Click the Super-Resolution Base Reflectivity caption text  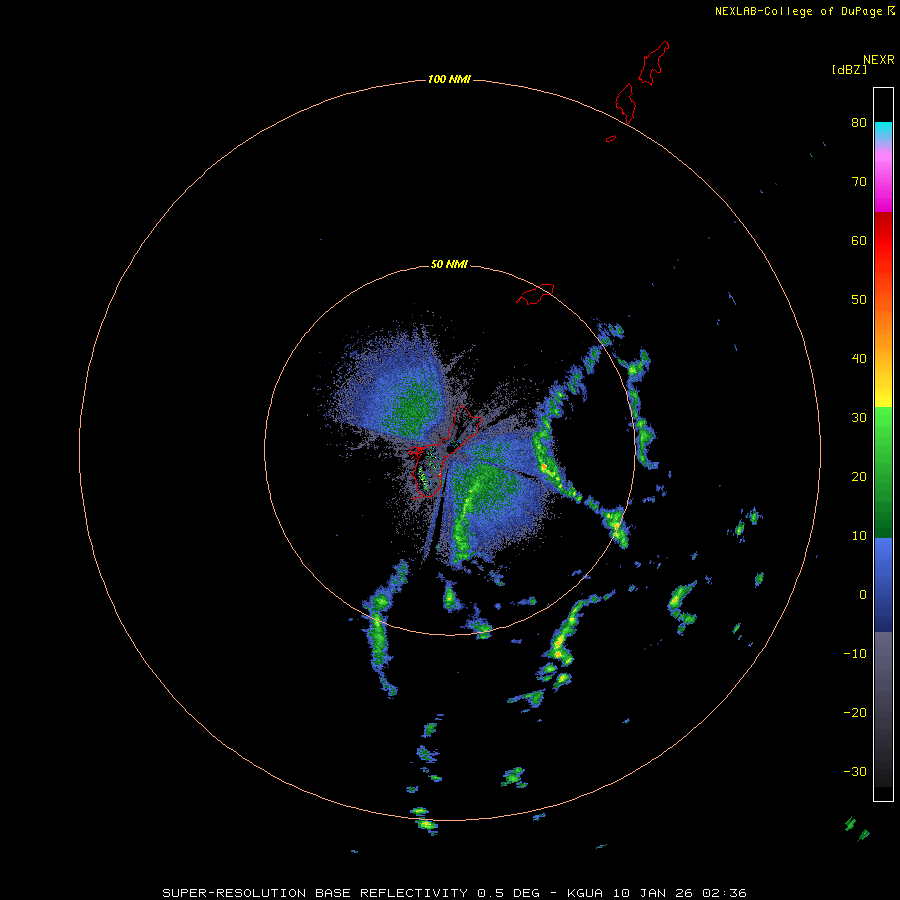(455, 893)
